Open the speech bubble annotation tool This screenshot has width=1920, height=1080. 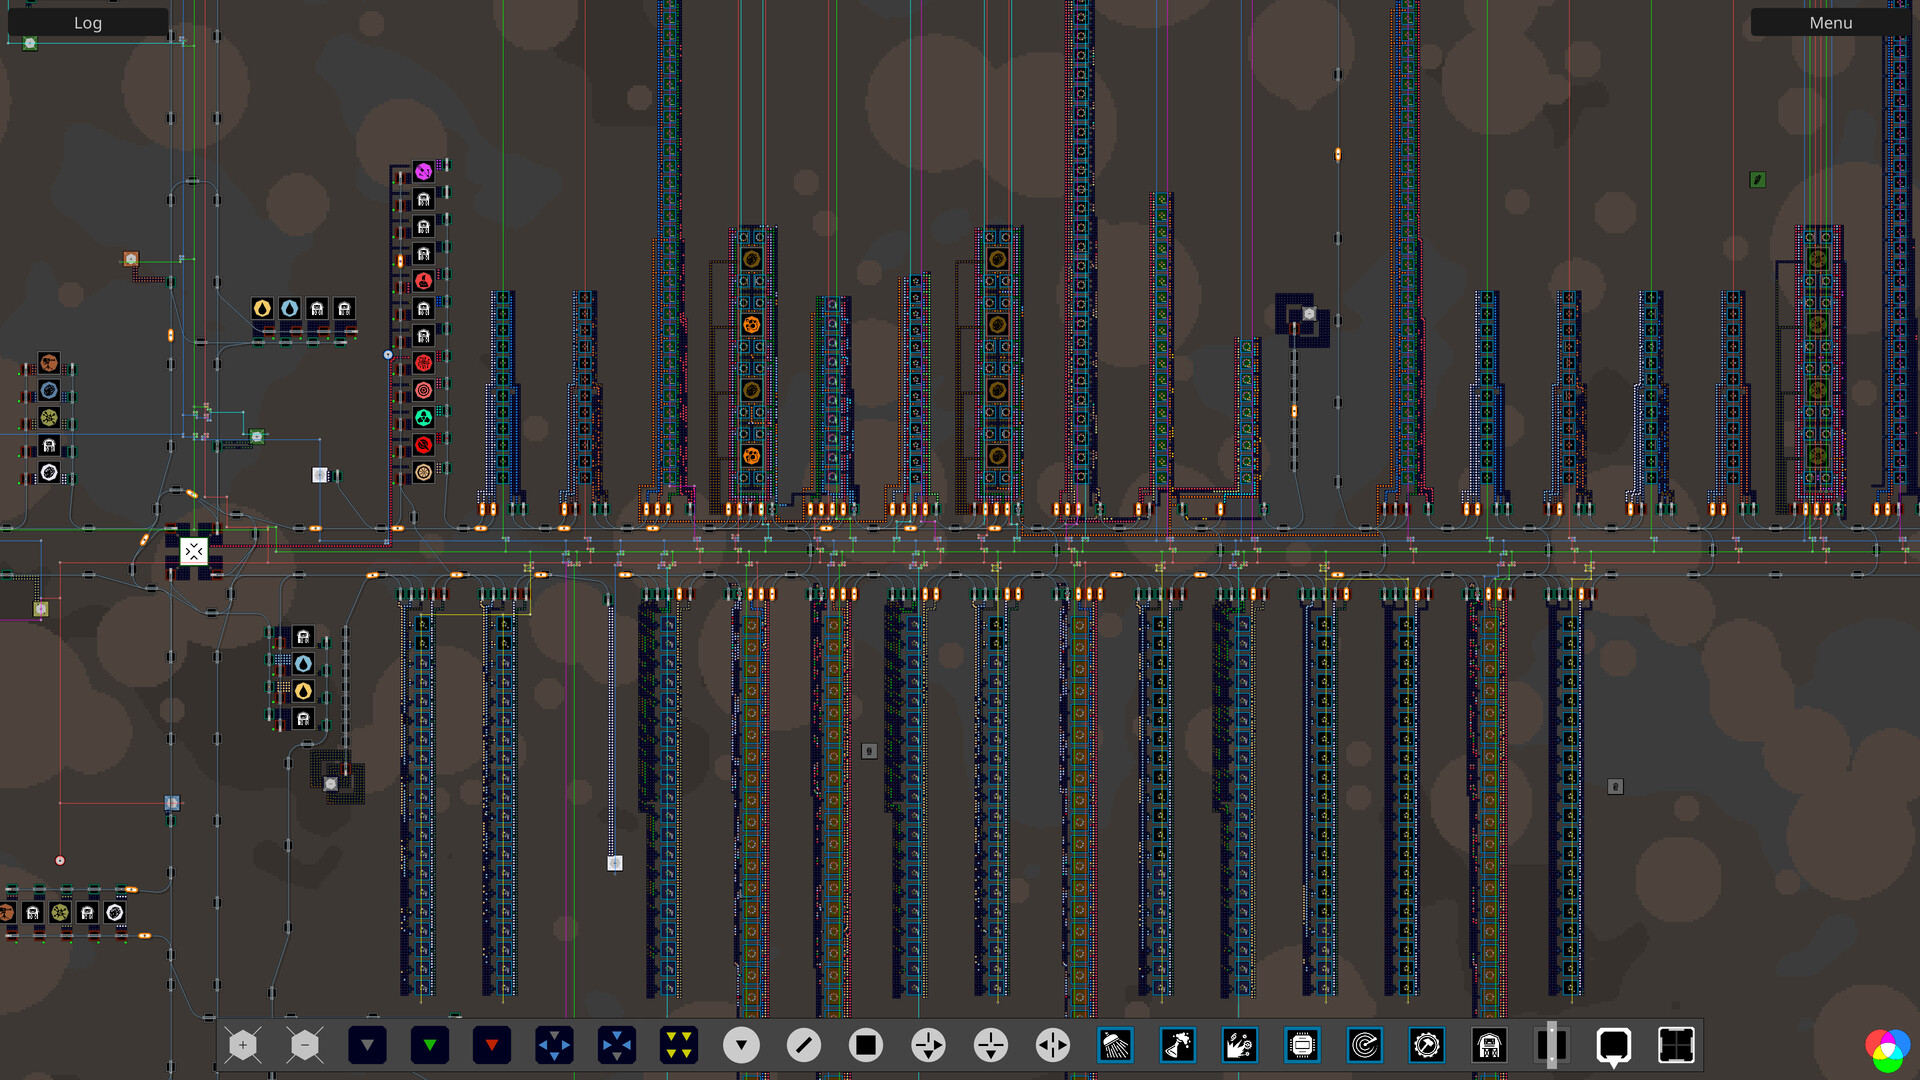(1613, 1046)
